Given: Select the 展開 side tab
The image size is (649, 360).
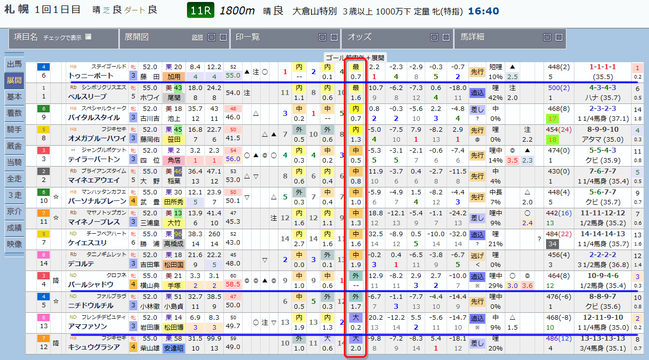Looking at the screenshot, I should [x=14, y=80].
